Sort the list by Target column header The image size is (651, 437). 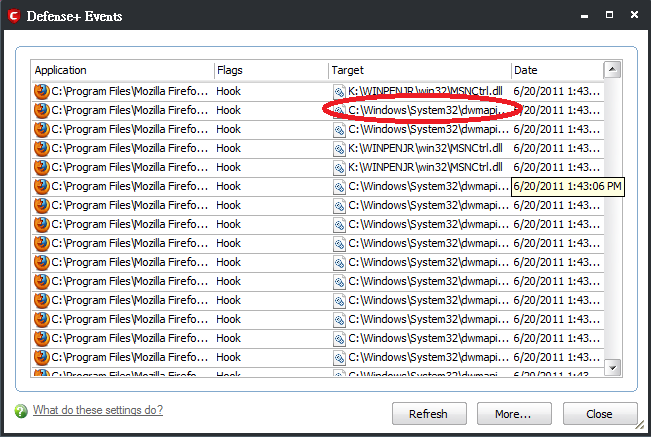(419, 70)
